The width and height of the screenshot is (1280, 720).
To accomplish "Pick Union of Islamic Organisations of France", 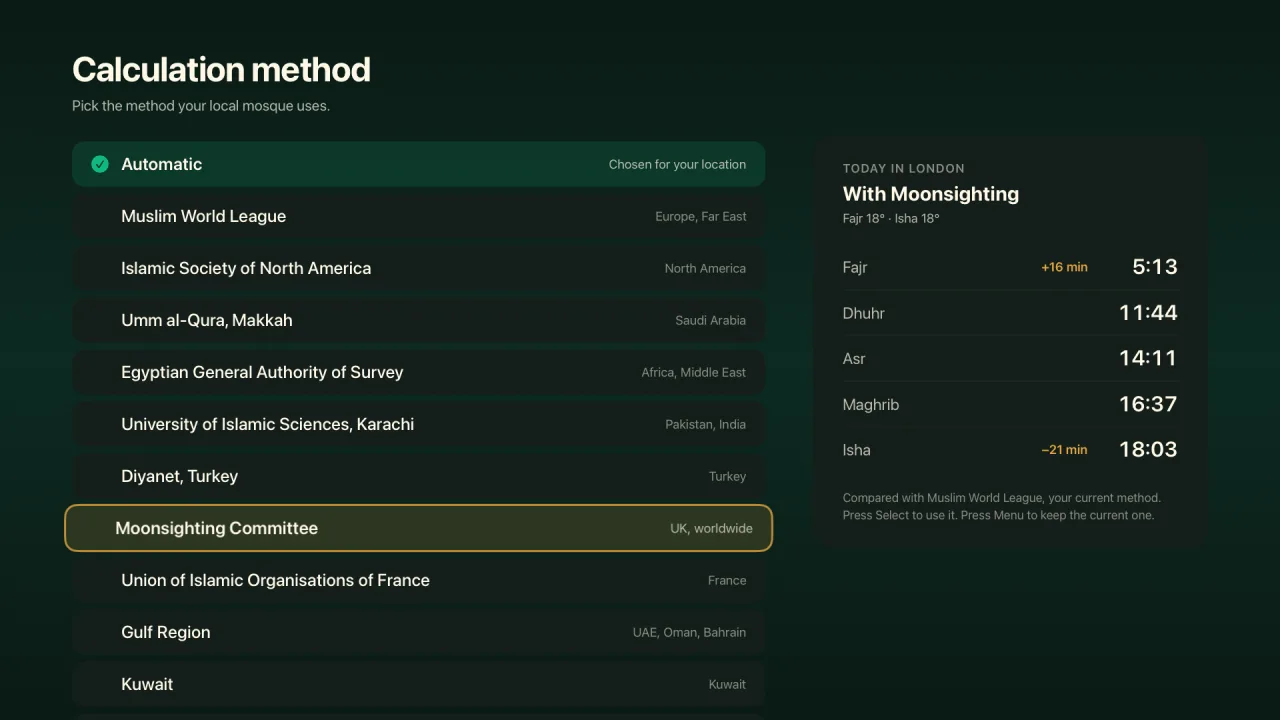I will (x=418, y=580).
